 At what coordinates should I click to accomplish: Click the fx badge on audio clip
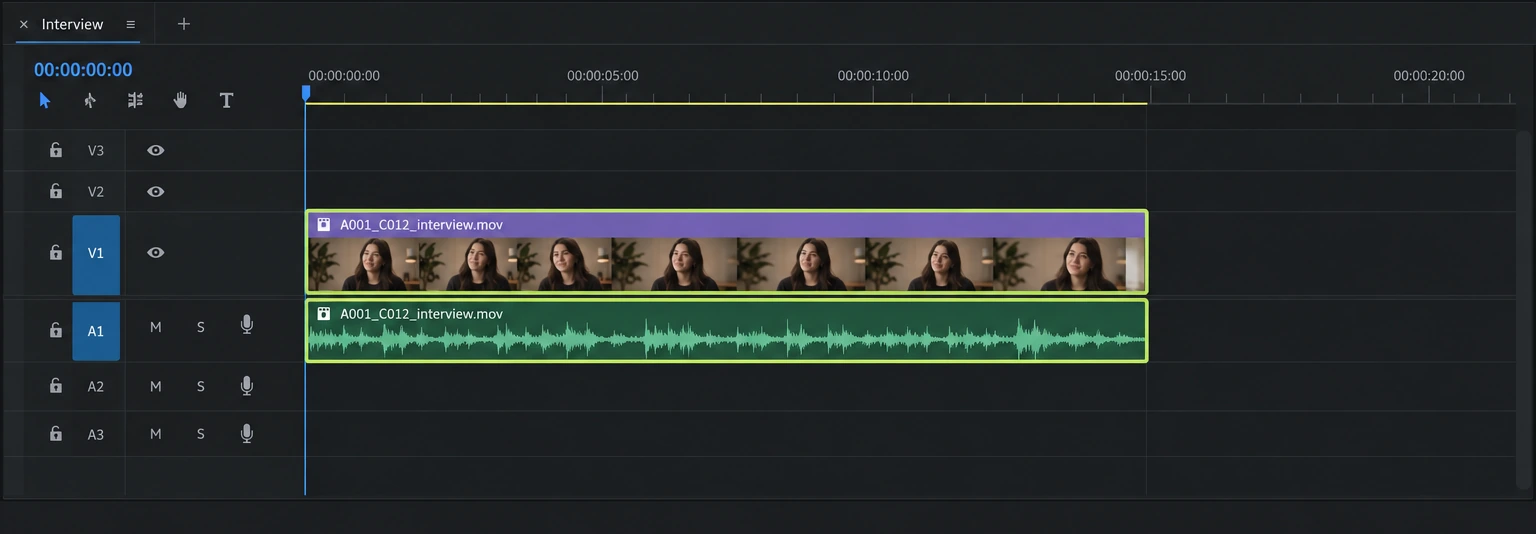323,314
